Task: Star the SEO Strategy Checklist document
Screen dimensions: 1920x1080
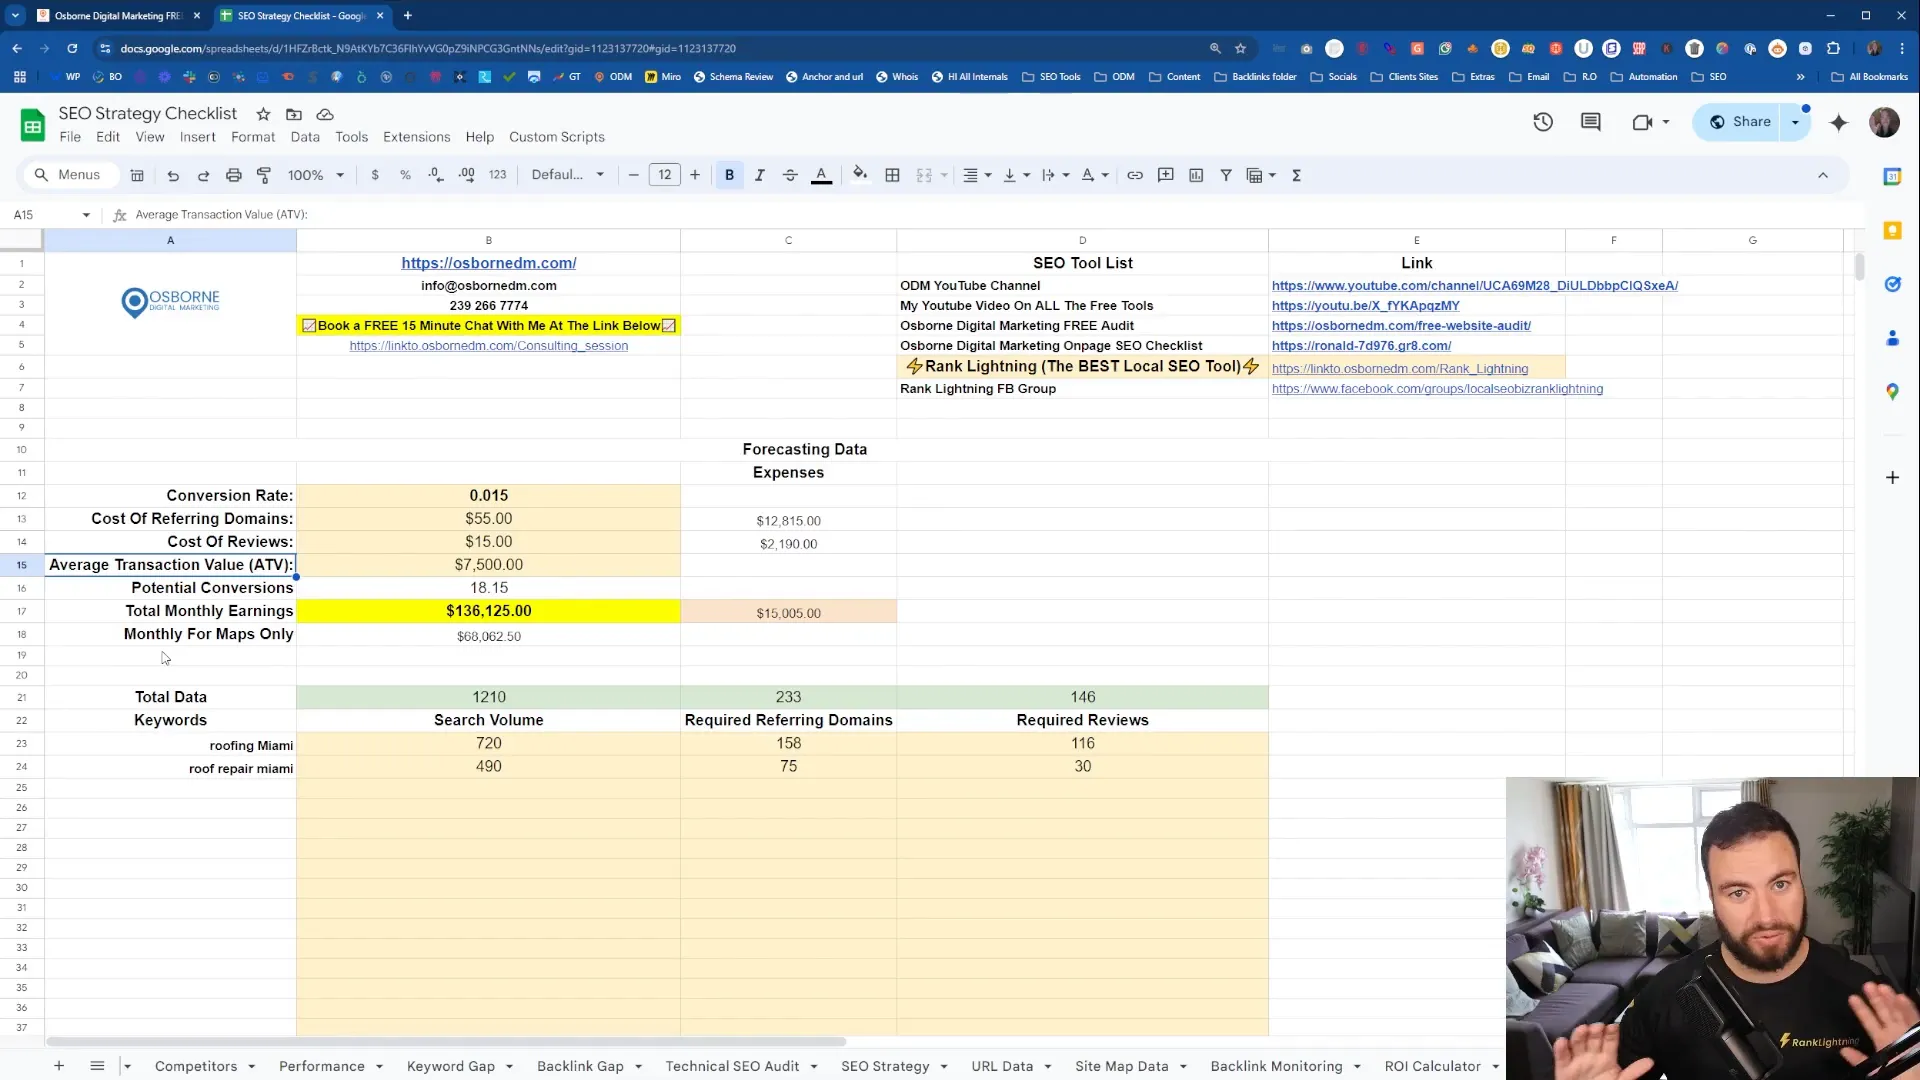Action: click(263, 114)
